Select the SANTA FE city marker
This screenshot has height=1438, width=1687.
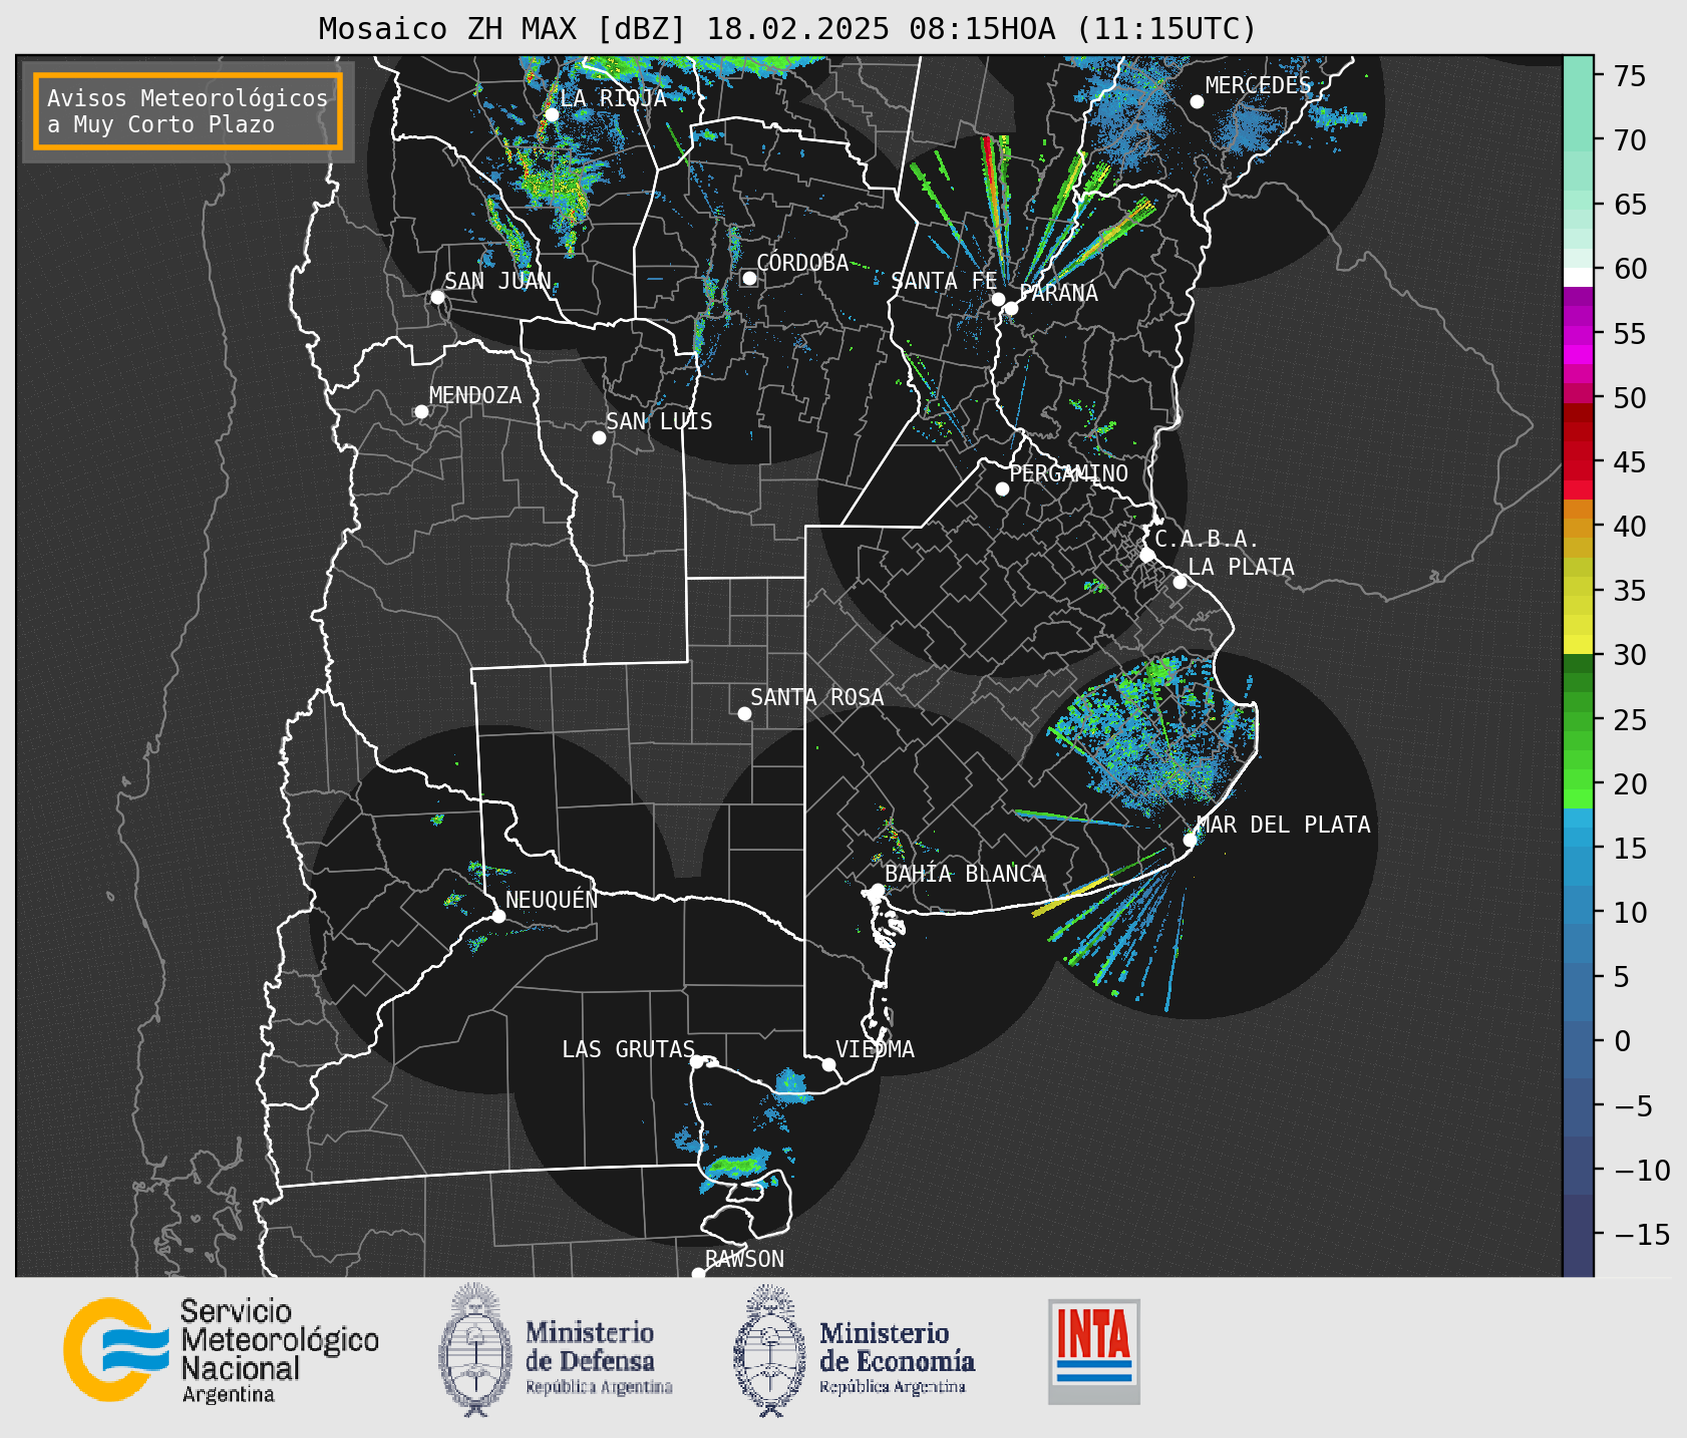[x=998, y=299]
